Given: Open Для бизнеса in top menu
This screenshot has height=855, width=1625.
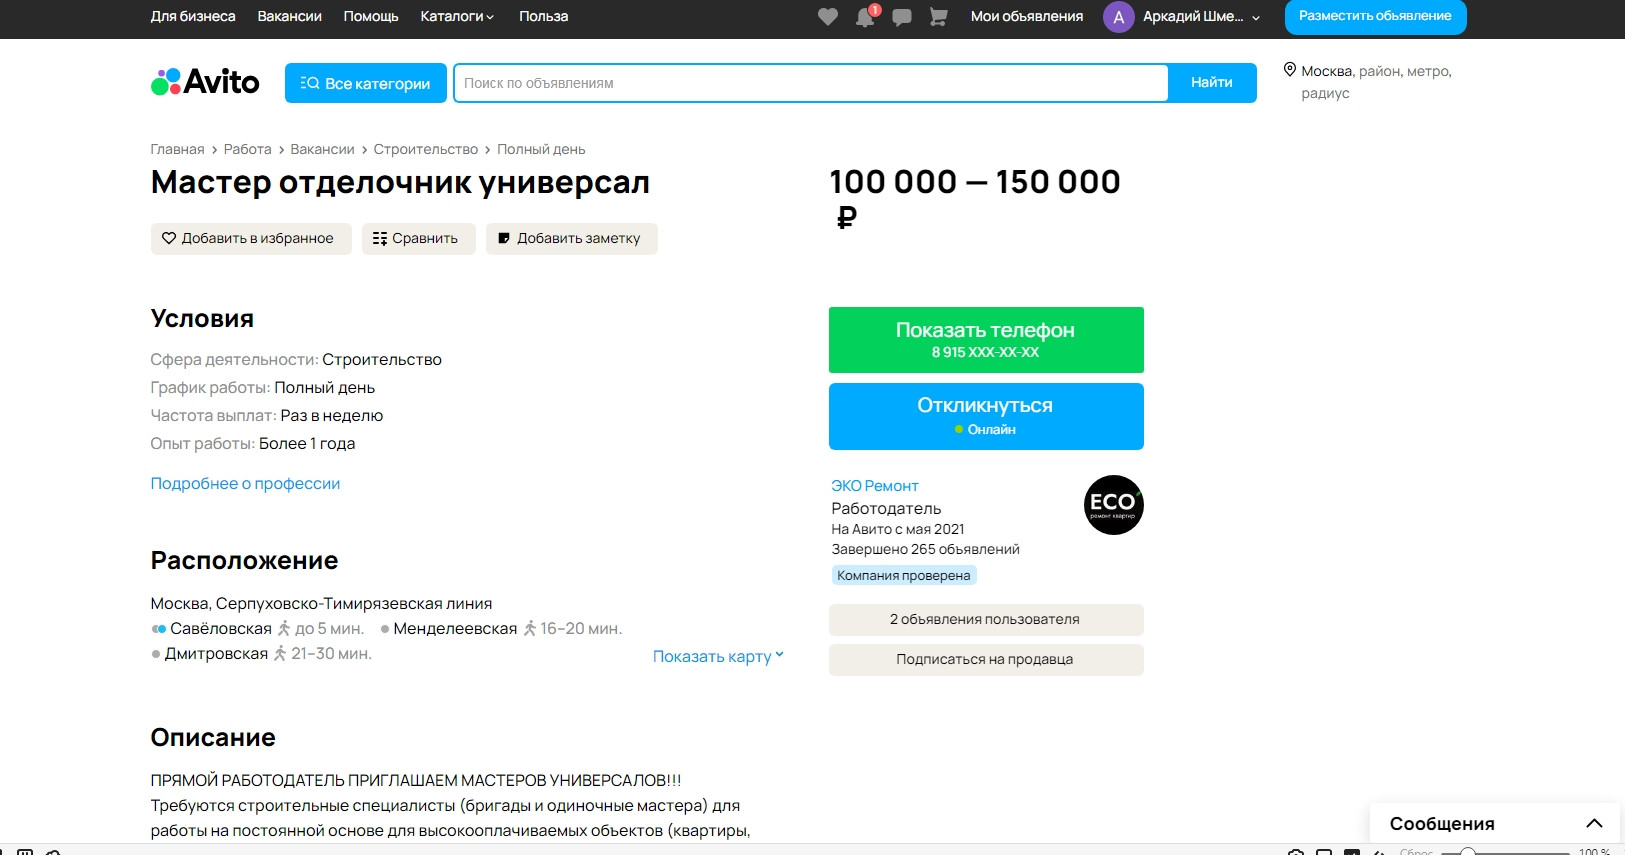Looking at the screenshot, I should 193,17.
